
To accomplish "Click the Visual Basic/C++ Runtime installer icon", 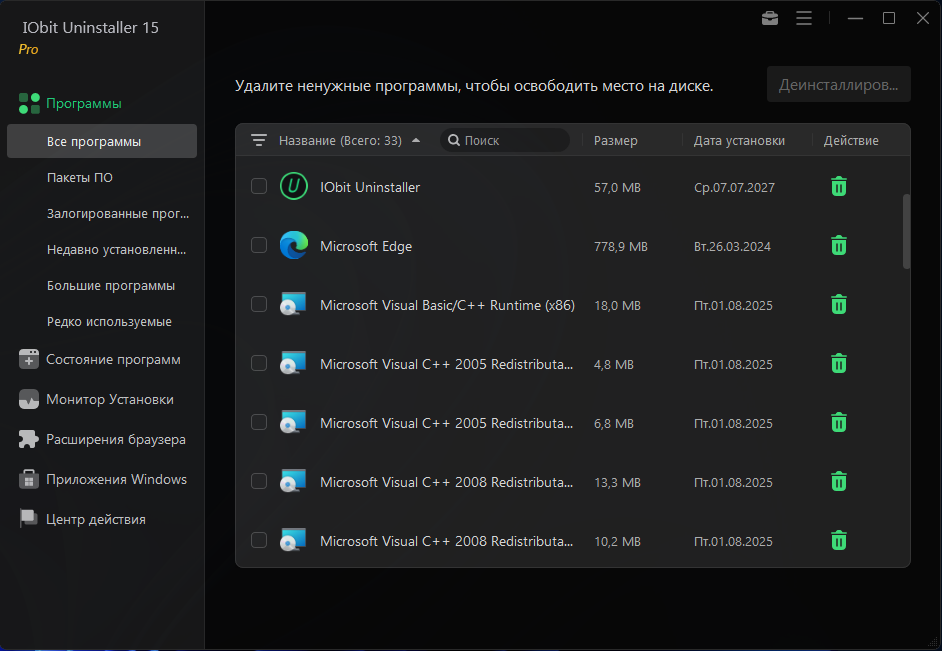I will pyautogui.click(x=293, y=304).
